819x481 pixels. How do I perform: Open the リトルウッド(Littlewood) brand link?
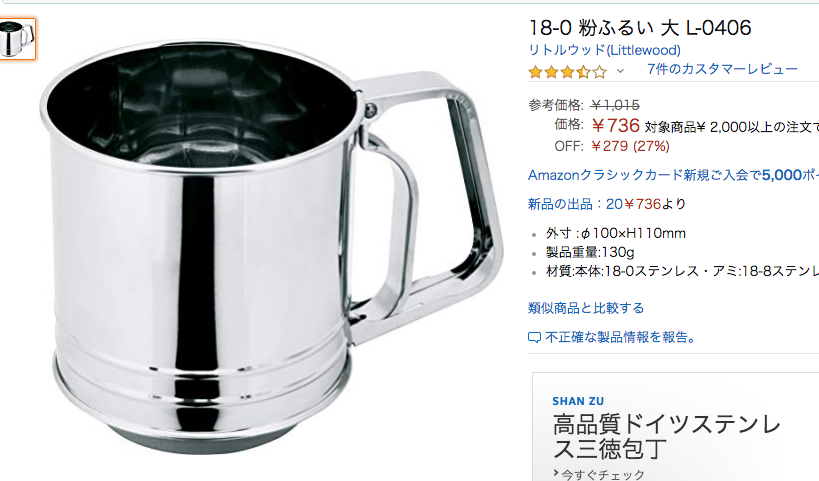click(604, 50)
